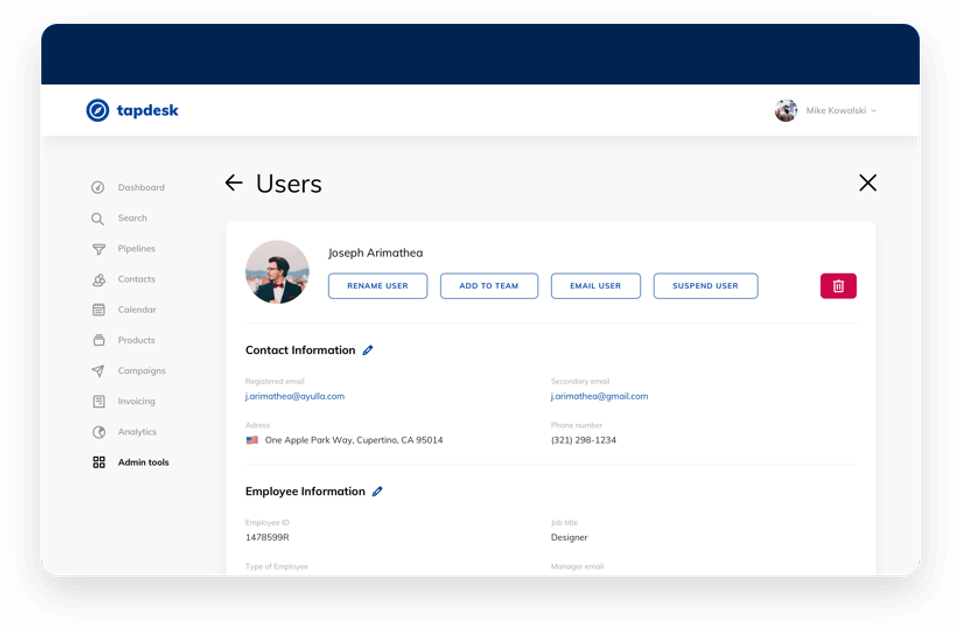
Task: Click the Users page heading
Action: click(289, 184)
